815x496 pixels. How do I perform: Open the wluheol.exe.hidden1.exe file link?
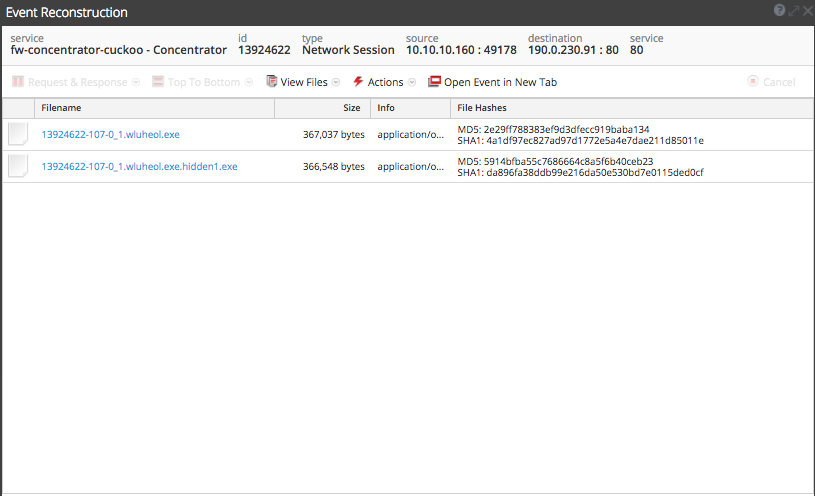[x=139, y=166]
